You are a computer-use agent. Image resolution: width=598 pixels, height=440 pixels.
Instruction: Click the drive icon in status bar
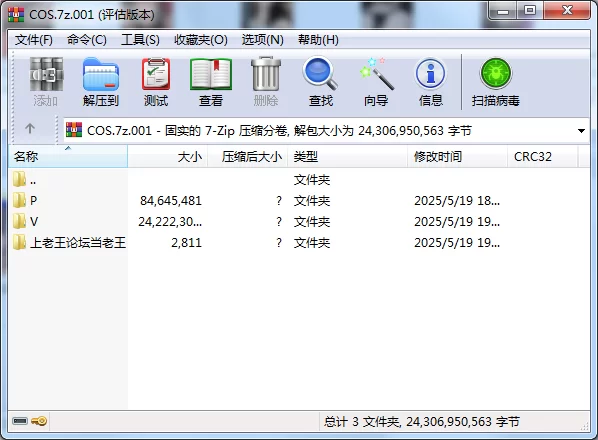20,421
